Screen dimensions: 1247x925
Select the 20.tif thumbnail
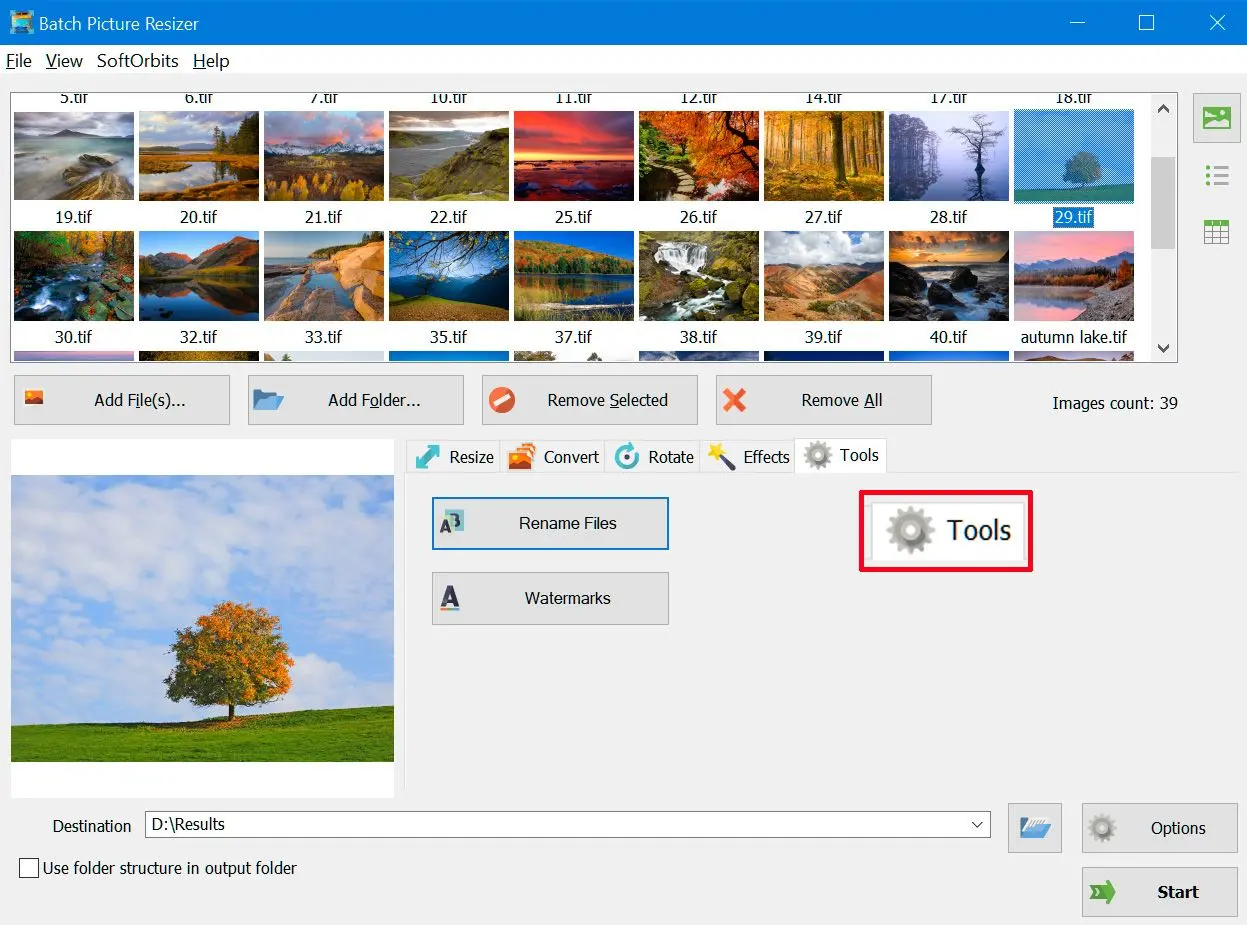[199, 276]
